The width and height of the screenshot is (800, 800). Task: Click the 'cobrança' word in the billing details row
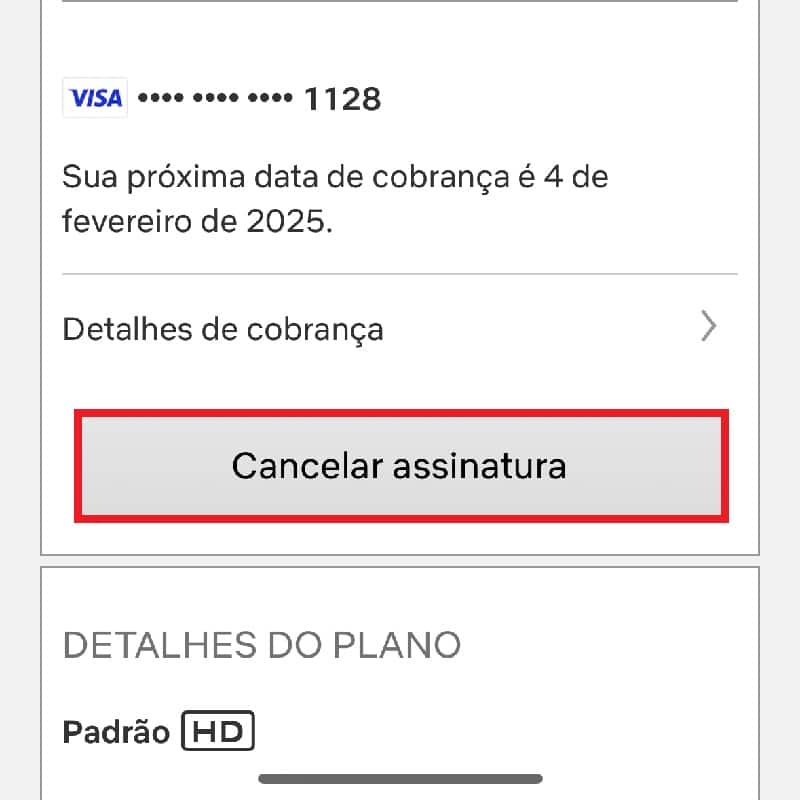click(315, 331)
